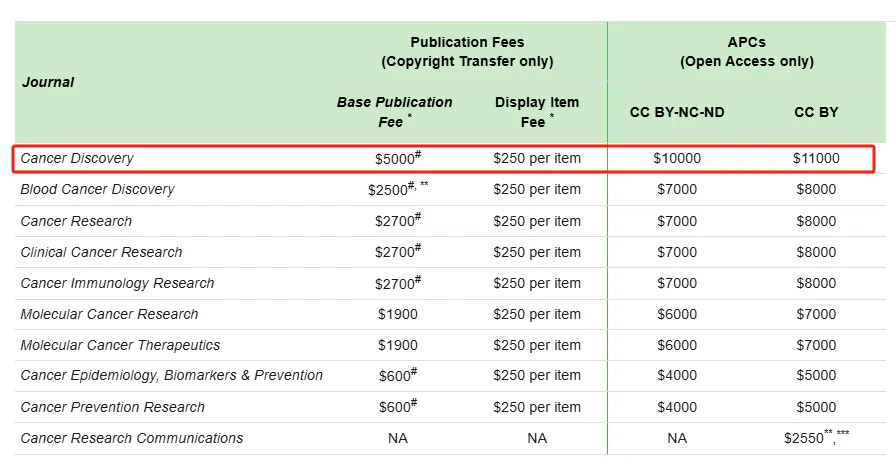This screenshot has height=462, width=896.
Task: Click the $11000 CC BY price cell
Action: coord(816,158)
